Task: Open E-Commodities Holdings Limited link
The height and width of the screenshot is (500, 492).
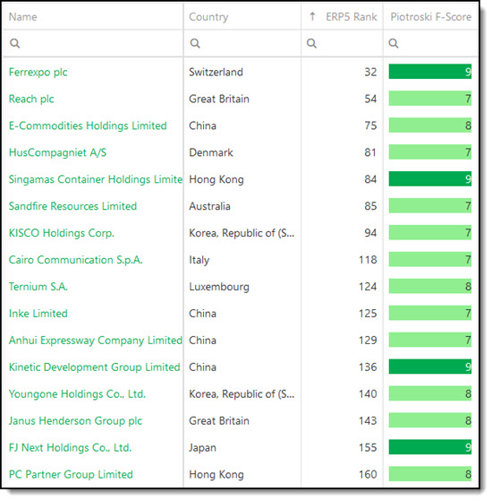Action: pos(88,126)
